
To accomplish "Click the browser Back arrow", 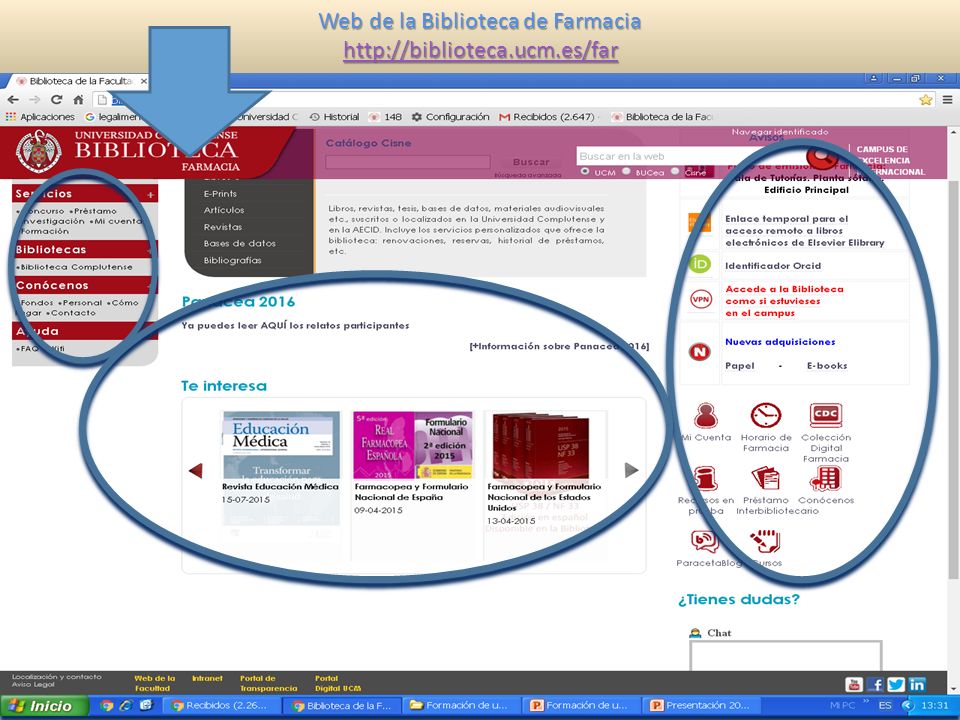I will coord(13,99).
